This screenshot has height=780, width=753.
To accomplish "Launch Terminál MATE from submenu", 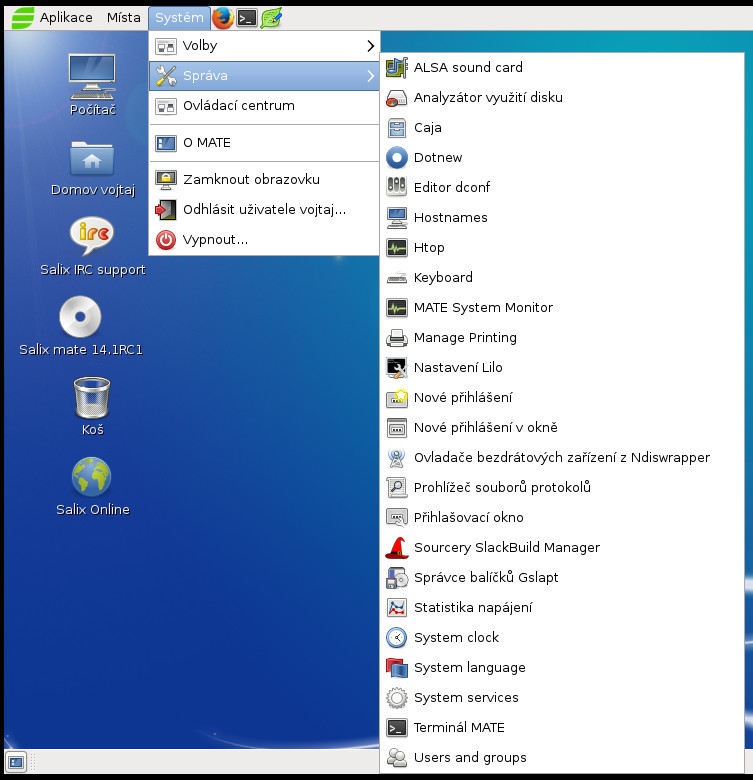I will coord(562,727).
